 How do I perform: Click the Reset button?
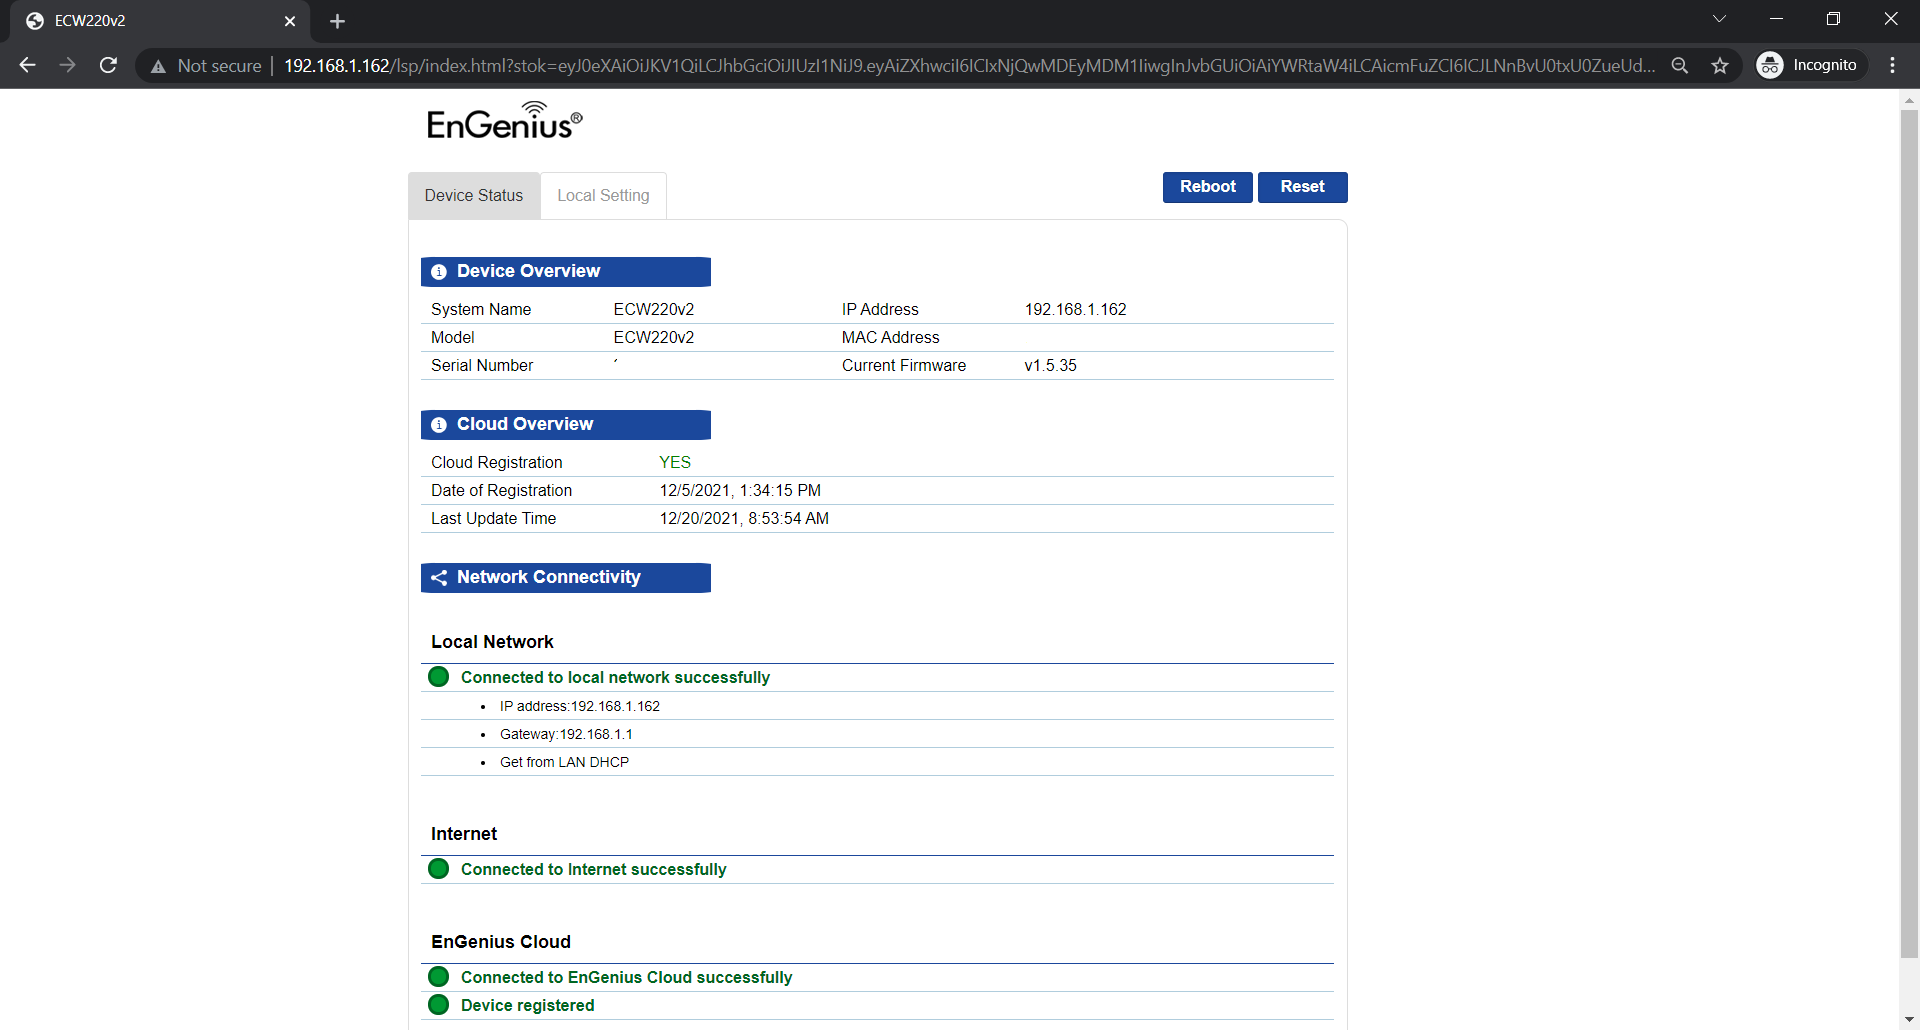click(1302, 187)
